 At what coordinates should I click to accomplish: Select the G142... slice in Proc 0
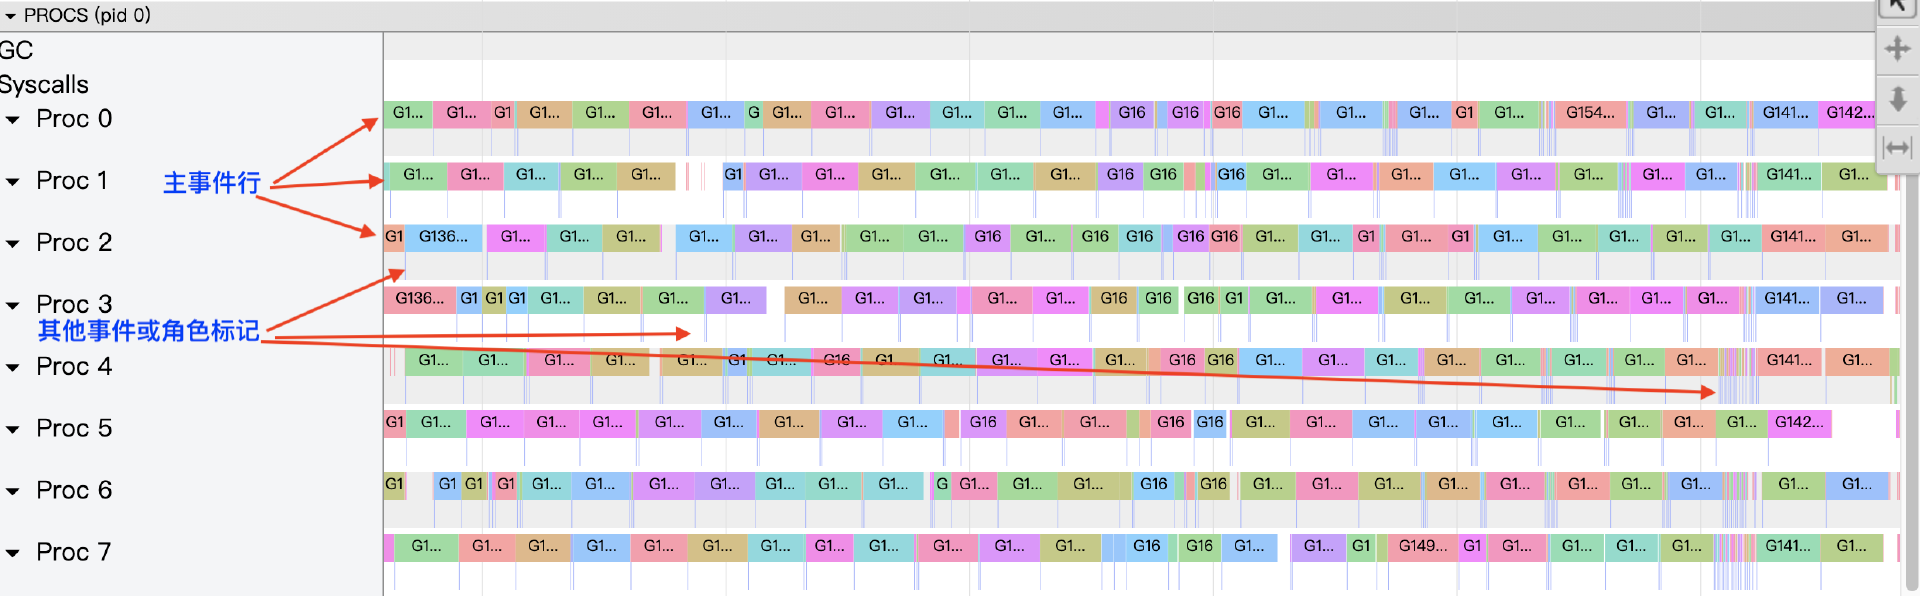[1848, 113]
